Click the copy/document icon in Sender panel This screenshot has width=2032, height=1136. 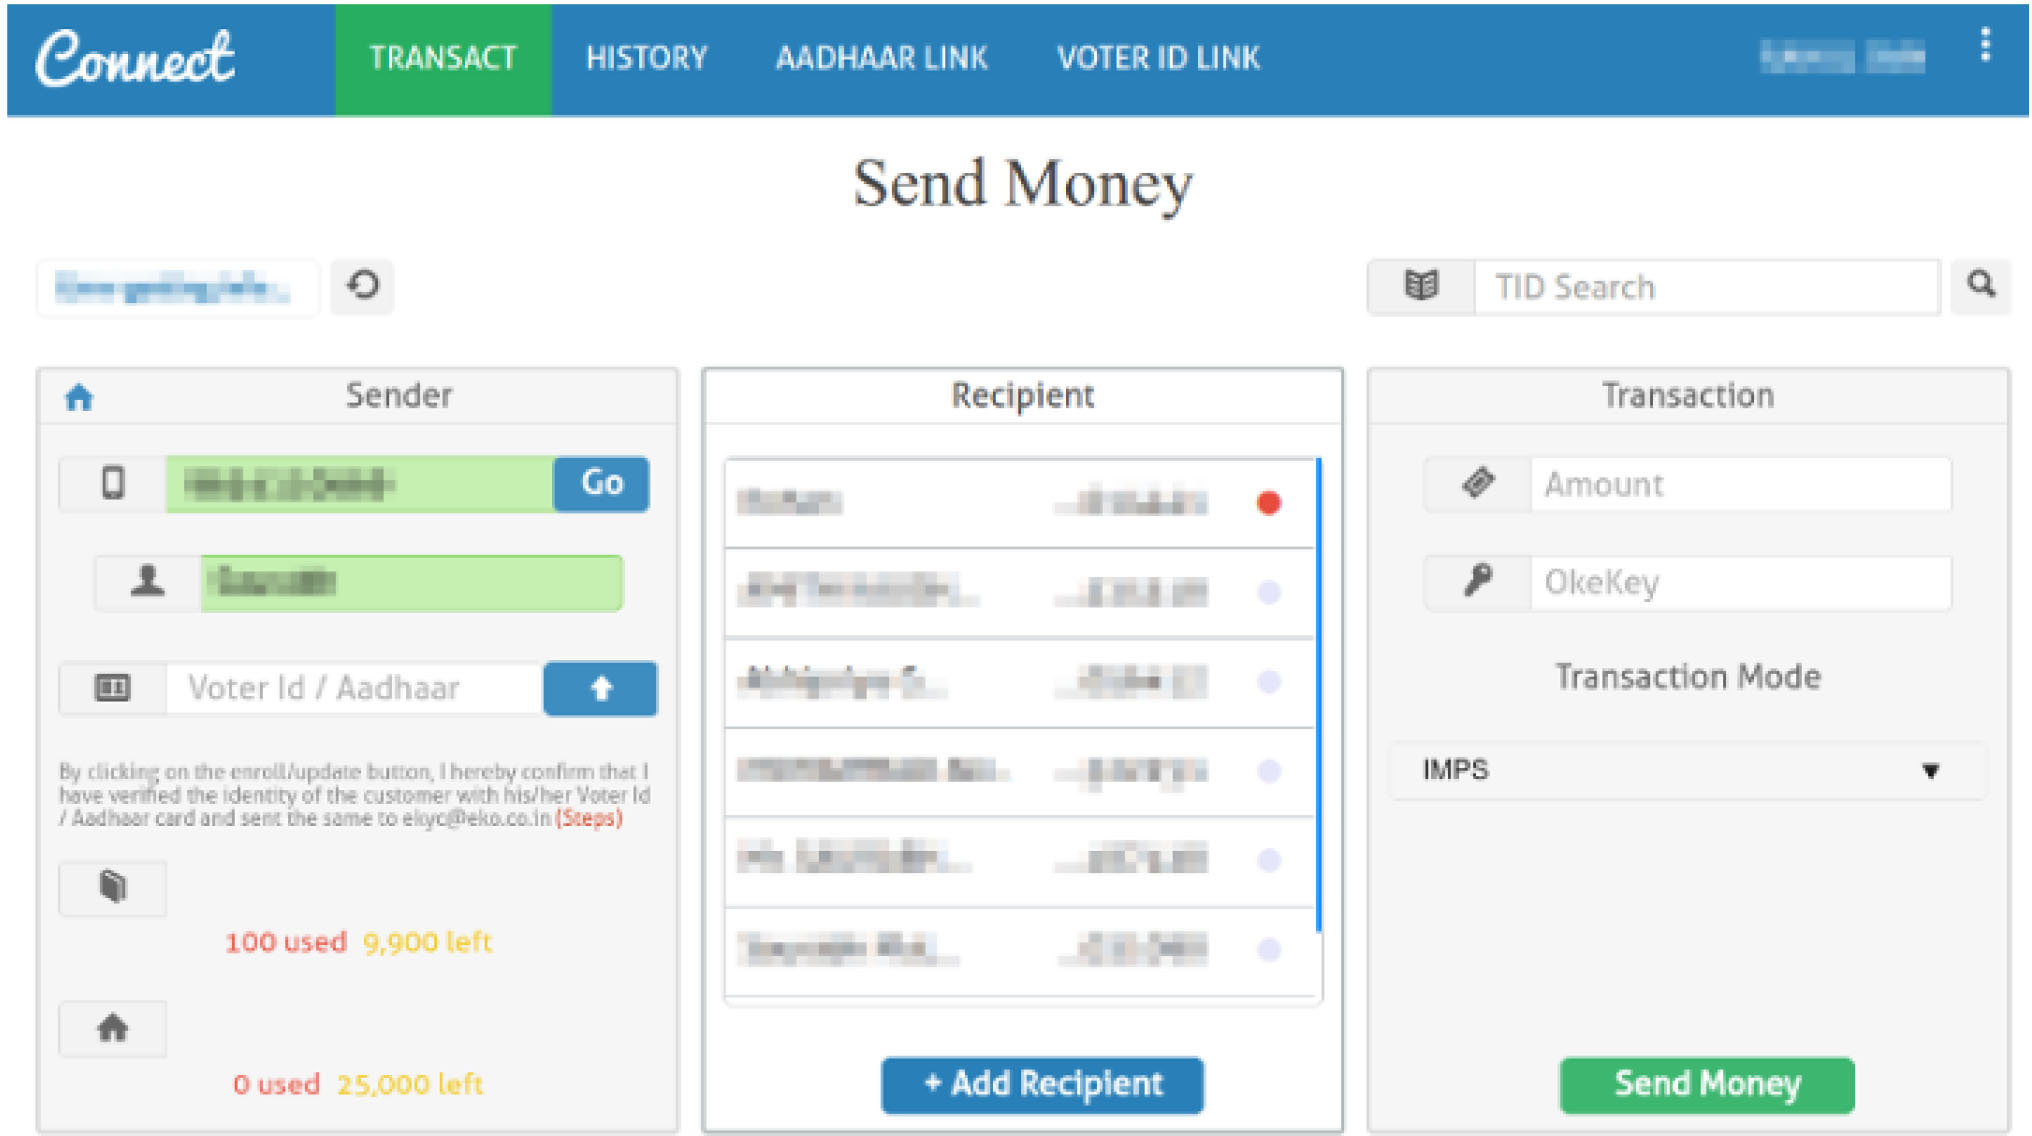(112, 886)
